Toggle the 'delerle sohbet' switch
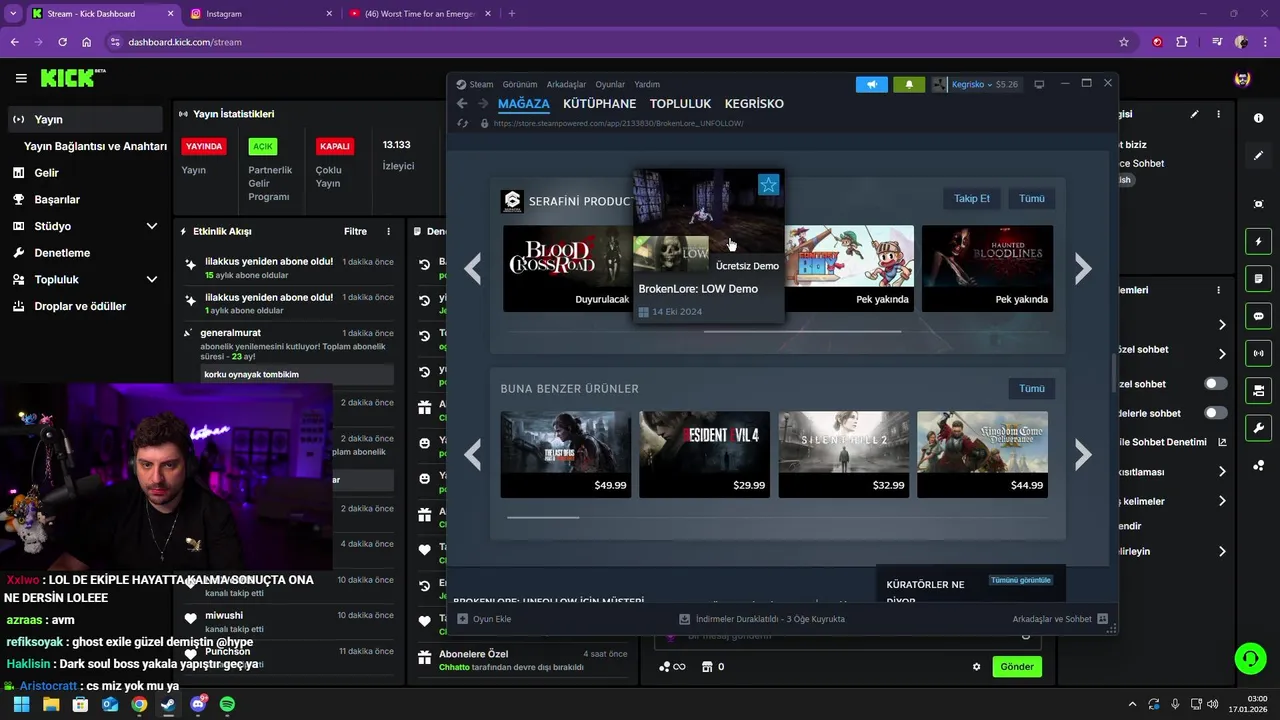1280x720 pixels. point(1215,413)
